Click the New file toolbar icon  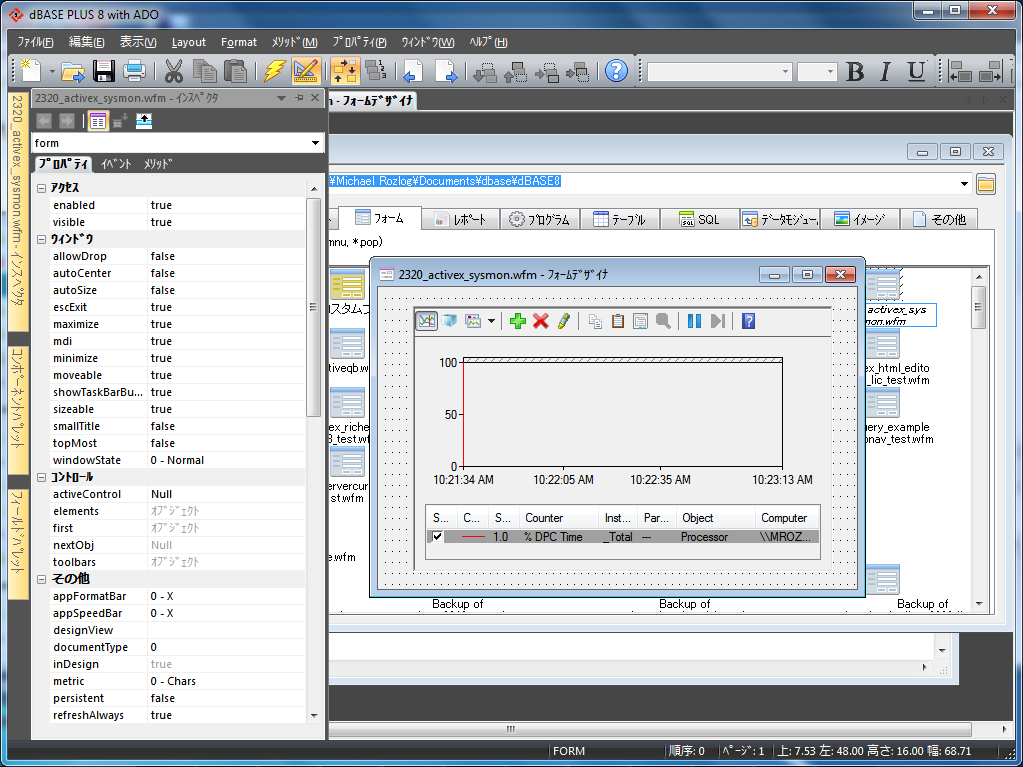(31, 70)
